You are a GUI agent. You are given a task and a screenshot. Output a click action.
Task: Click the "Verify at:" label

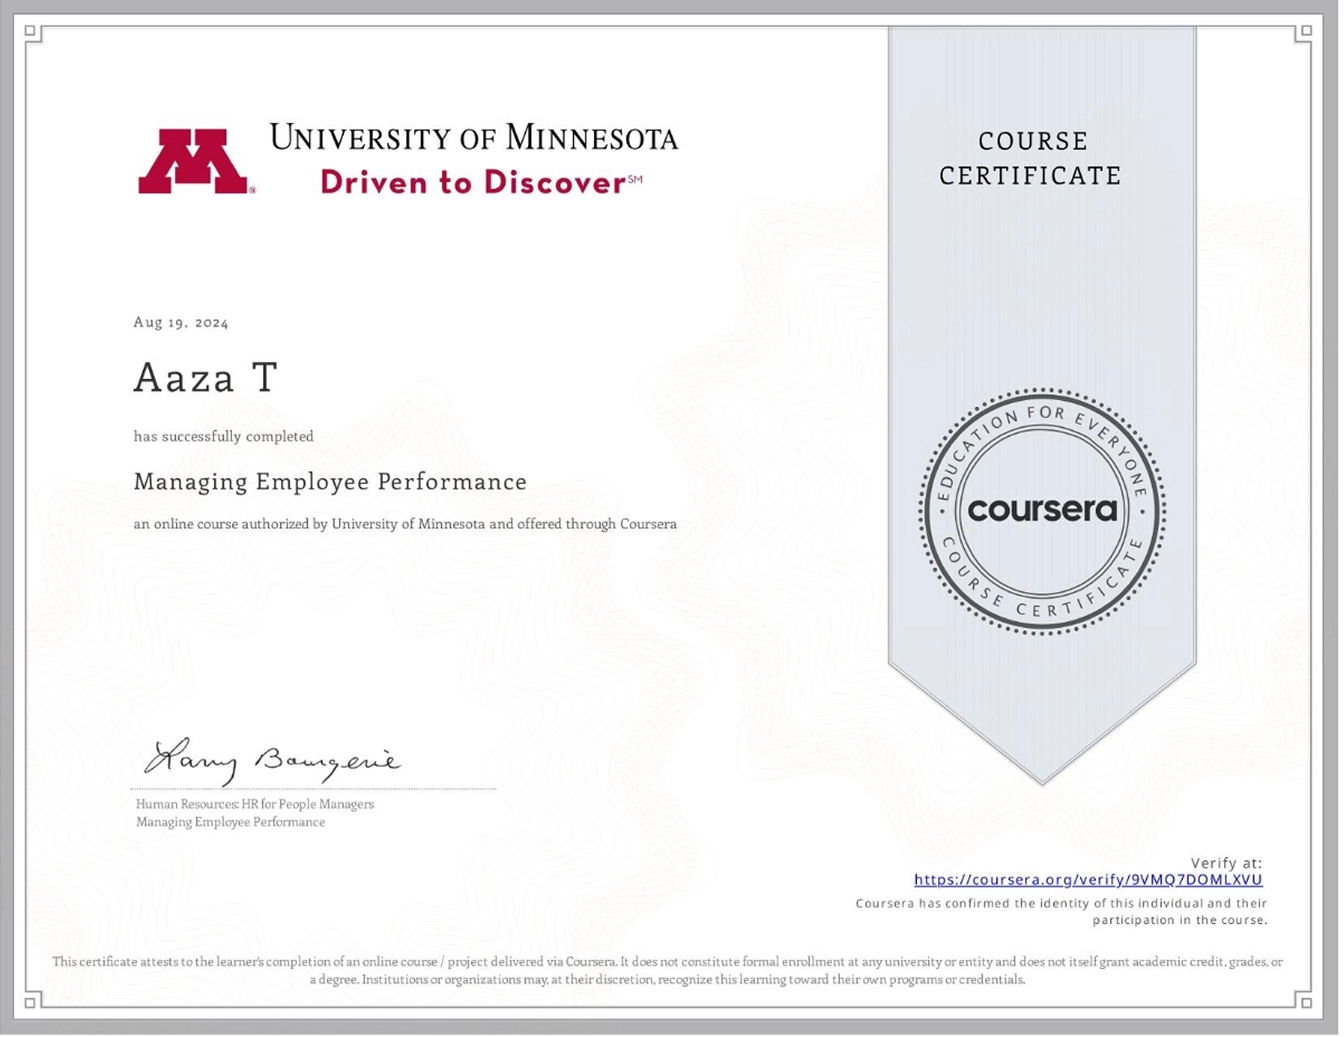pos(1226,862)
